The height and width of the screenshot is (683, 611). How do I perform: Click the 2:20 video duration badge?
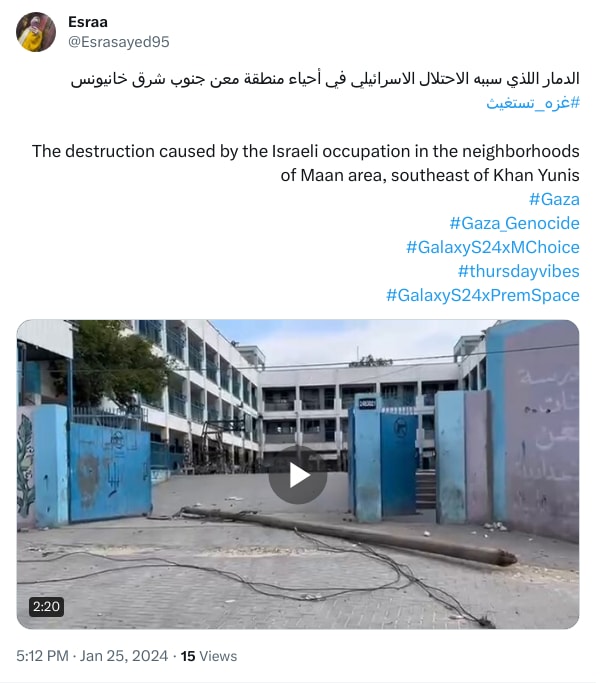click(x=47, y=606)
